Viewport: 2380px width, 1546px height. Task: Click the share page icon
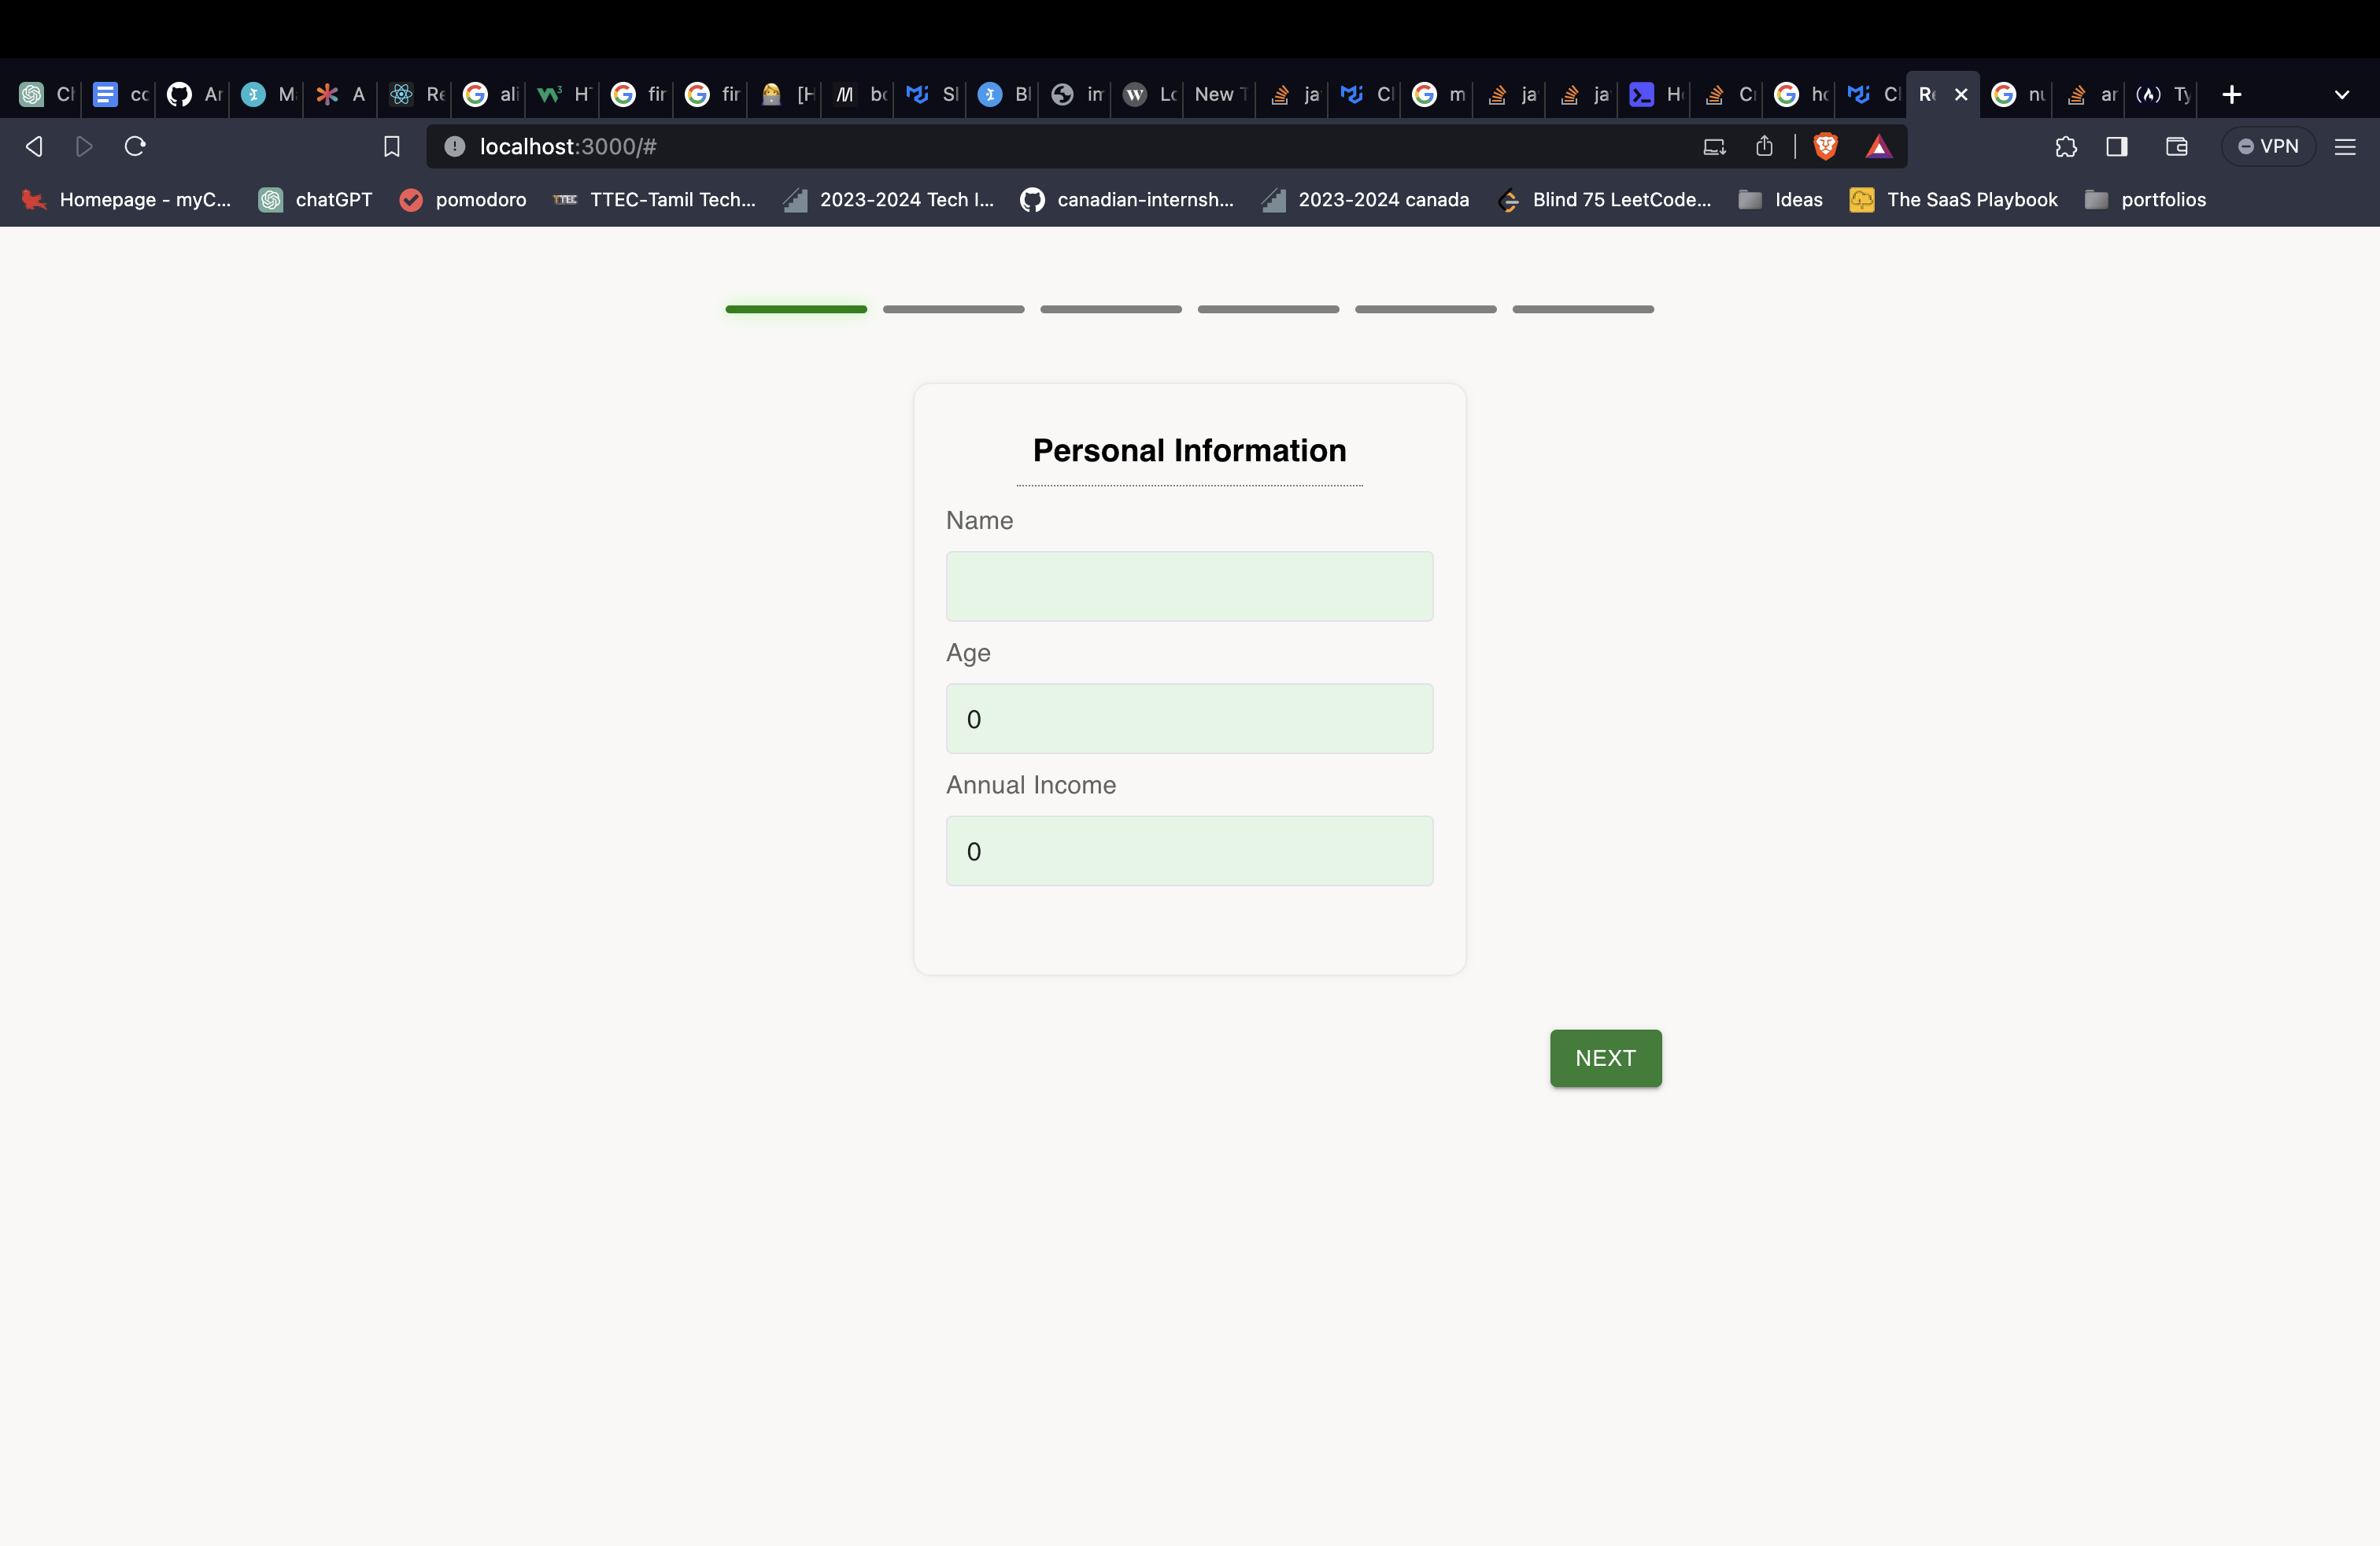pyautogui.click(x=1764, y=147)
